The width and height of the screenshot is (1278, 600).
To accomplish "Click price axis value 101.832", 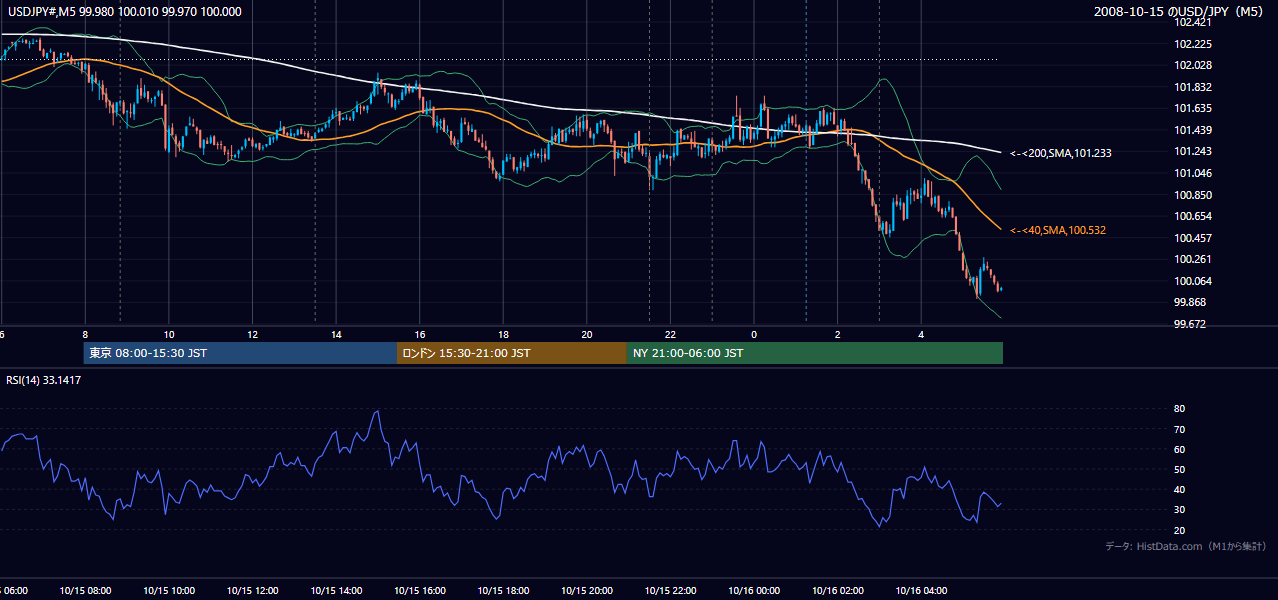I will [x=1192, y=87].
